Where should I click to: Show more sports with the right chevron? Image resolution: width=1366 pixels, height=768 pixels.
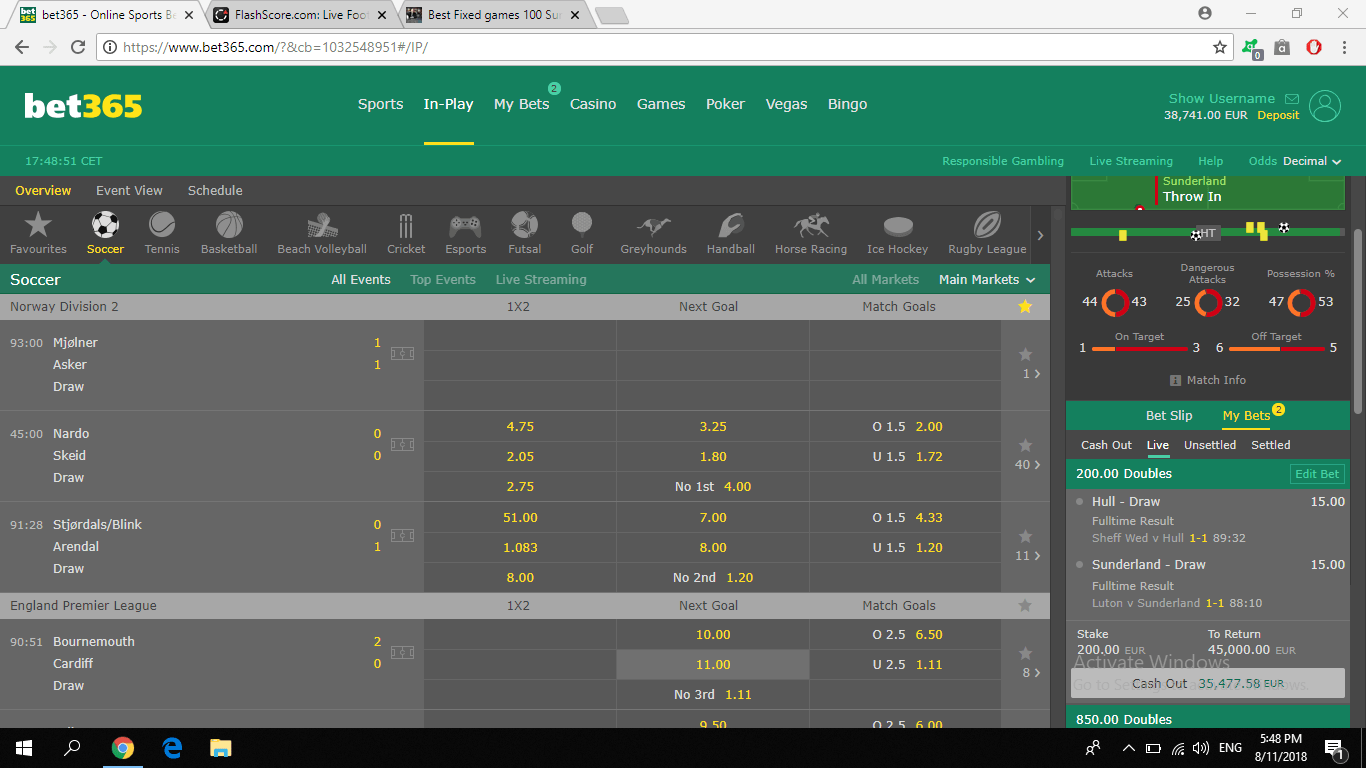(1040, 236)
